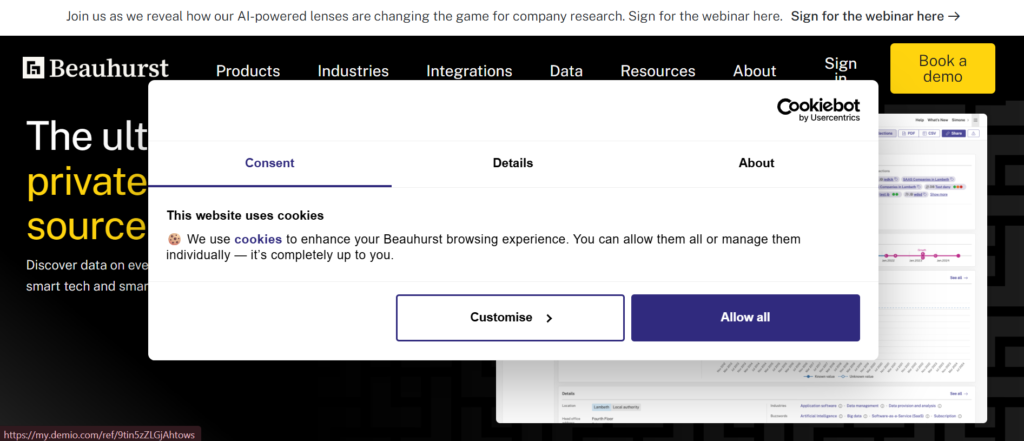Switch to the About tab in the cookie dialog
This screenshot has height=441, width=1024.
pos(756,163)
